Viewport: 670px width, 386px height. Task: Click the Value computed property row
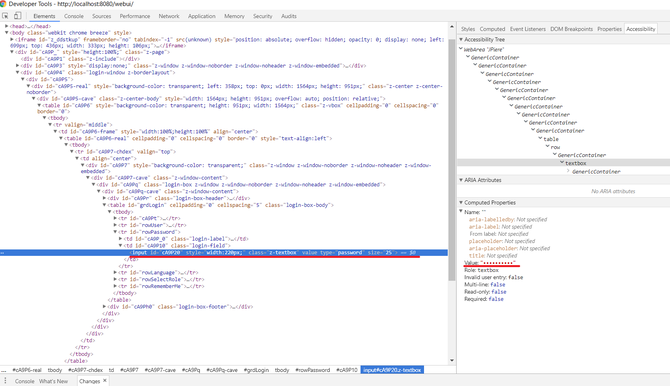[490, 263]
